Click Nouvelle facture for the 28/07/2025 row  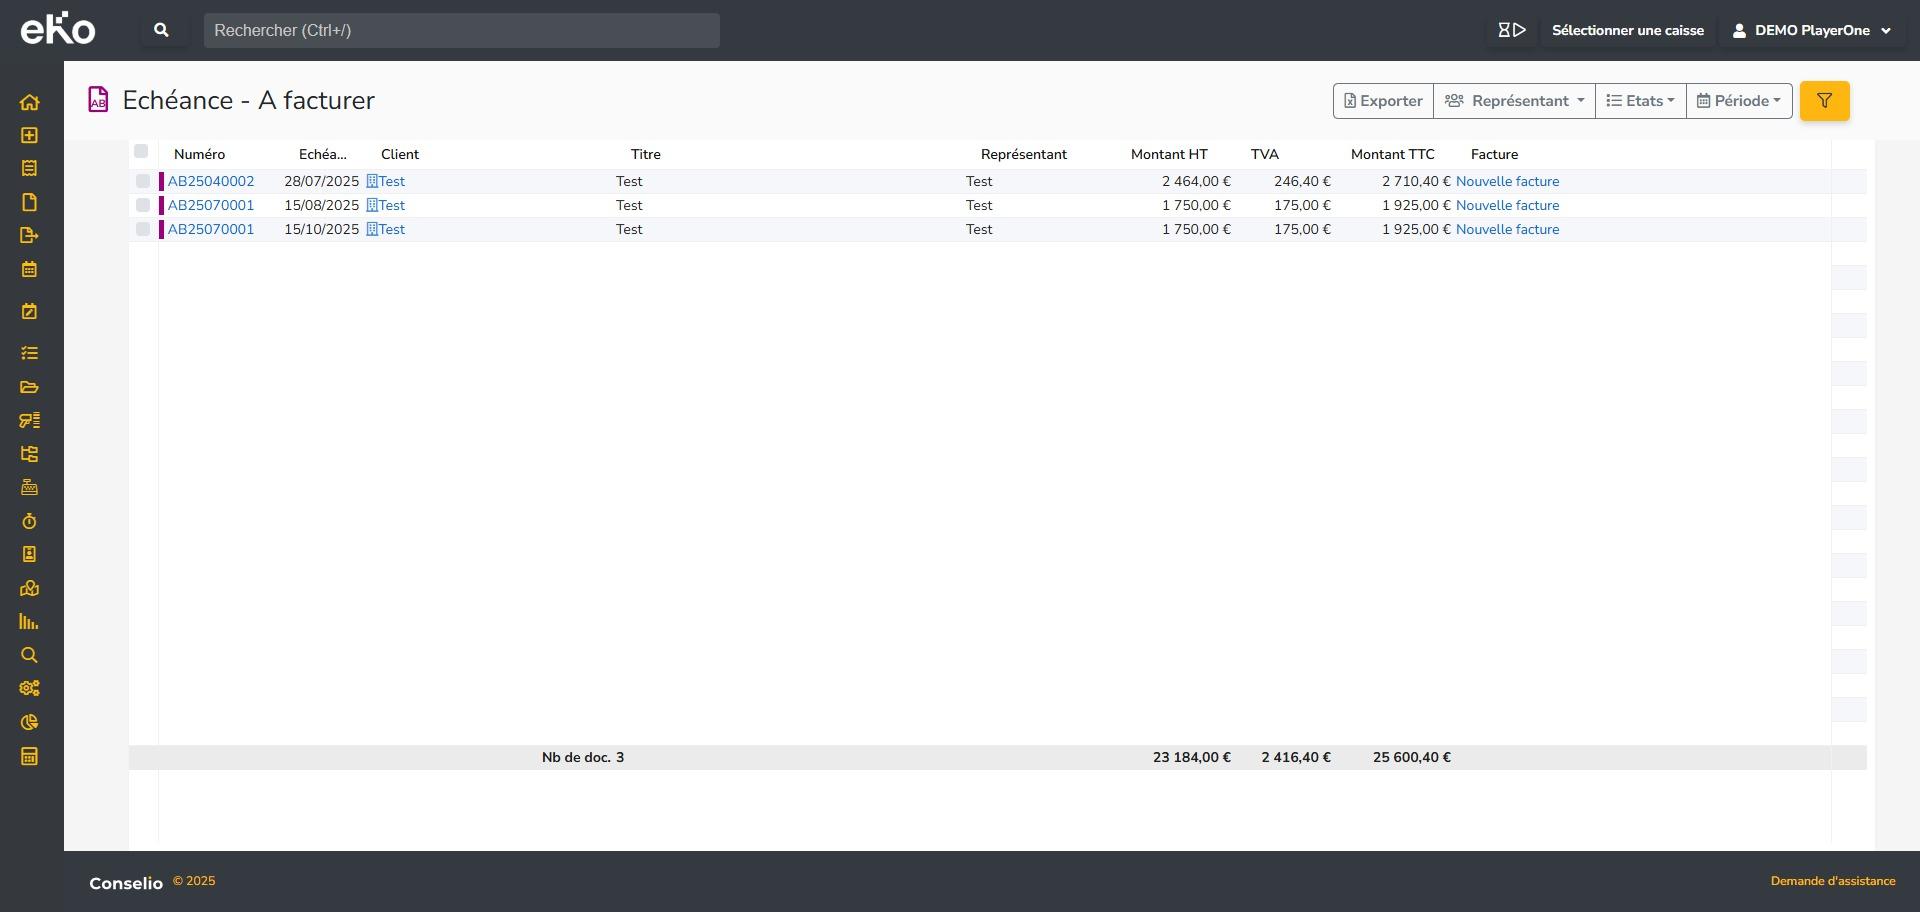1507,181
